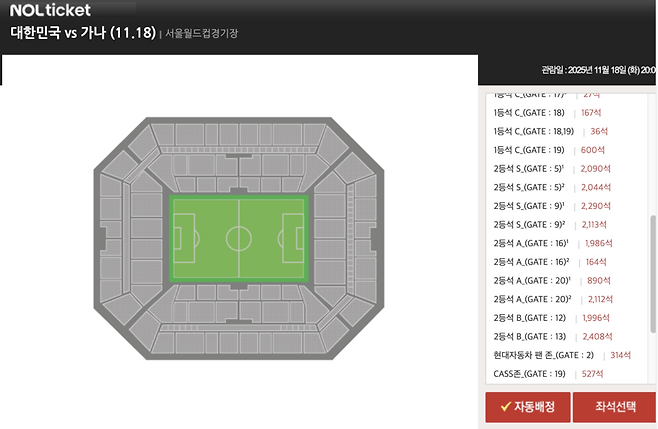Click the NOL ticket logo

[x=51, y=11]
